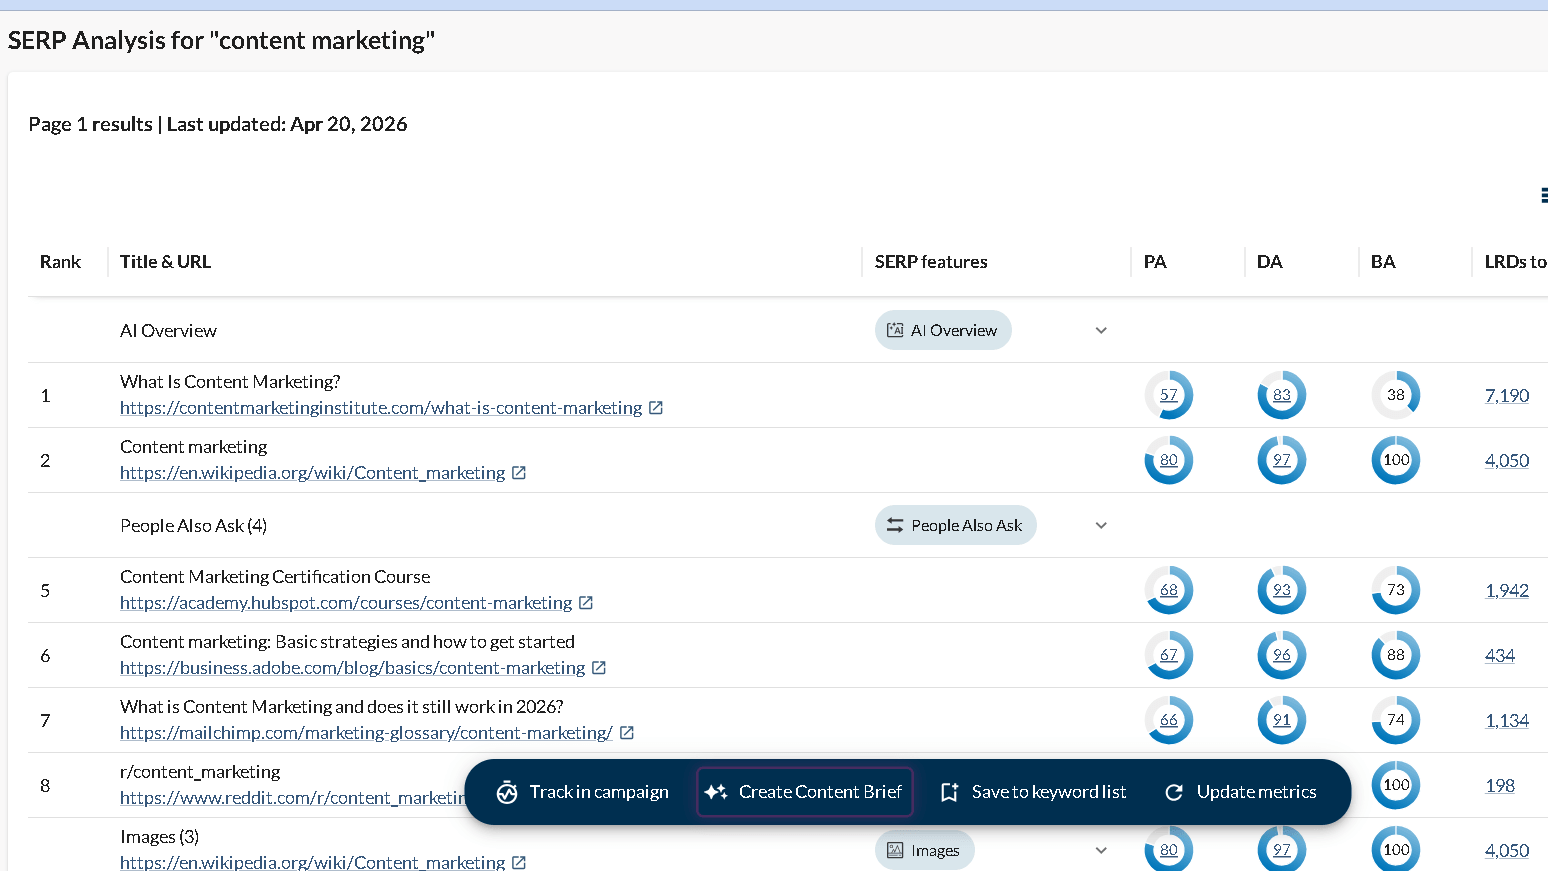Image resolution: width=1548 pixels, height=871 pixels.
Task: Expand the People Also Ask chevron
Action: pos(1100,525)
